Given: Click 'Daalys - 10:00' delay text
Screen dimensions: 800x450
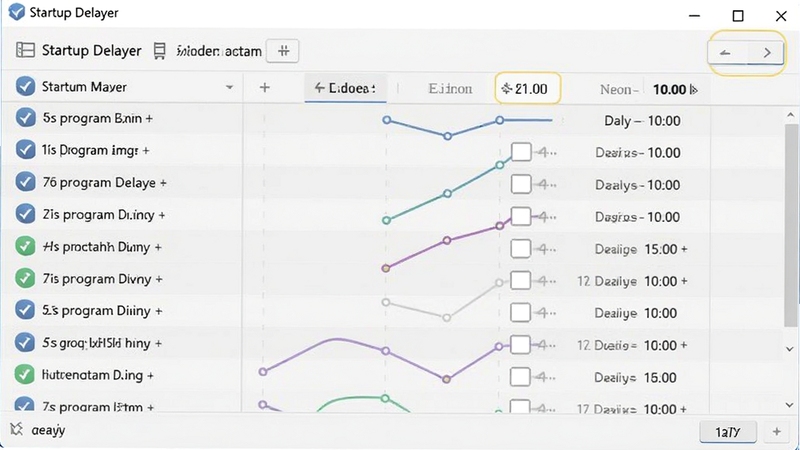Looking at the screenshot, I should 638,185.
